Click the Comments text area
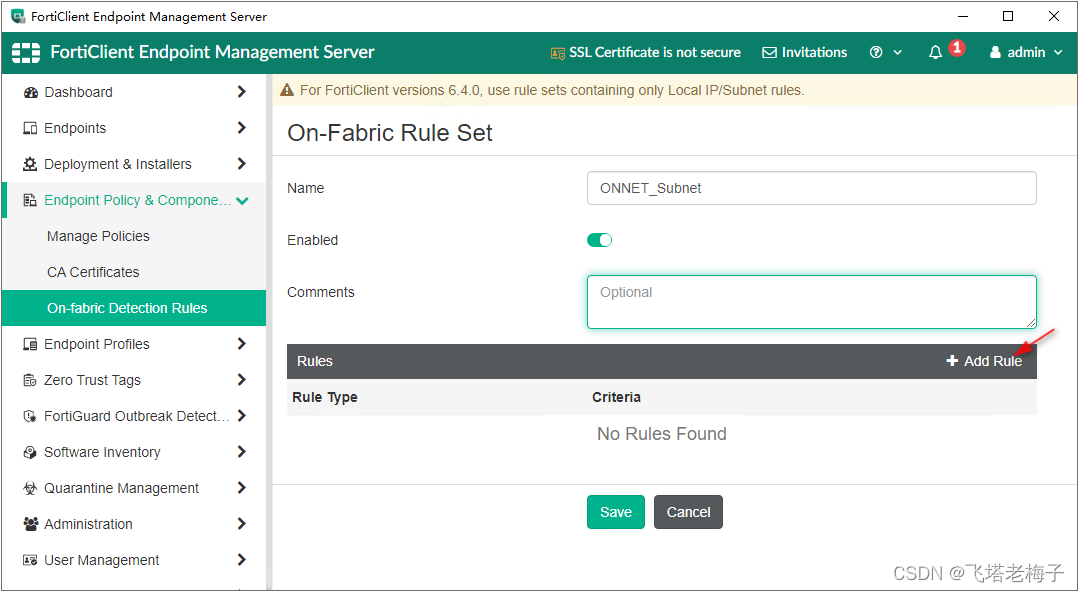This screenshot has width=1079, height=592. pyautogui.click(x=811, y=302)
